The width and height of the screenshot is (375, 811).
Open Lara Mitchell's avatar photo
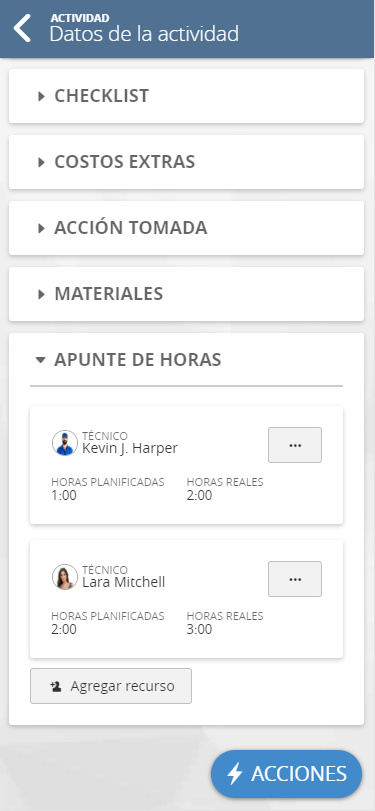(65, 577)
